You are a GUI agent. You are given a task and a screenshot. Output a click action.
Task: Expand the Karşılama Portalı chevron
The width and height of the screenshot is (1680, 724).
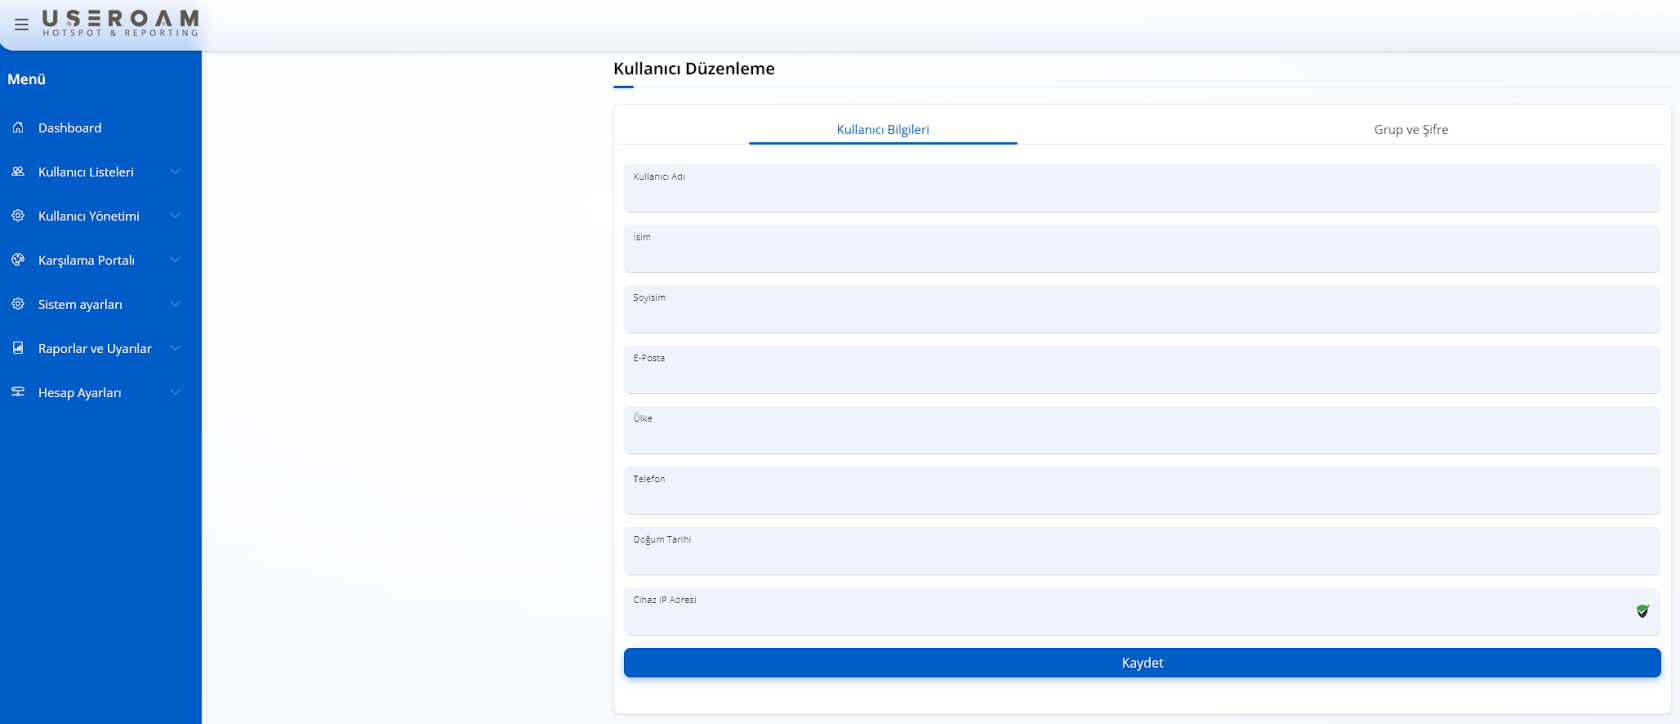coord(175,260)
